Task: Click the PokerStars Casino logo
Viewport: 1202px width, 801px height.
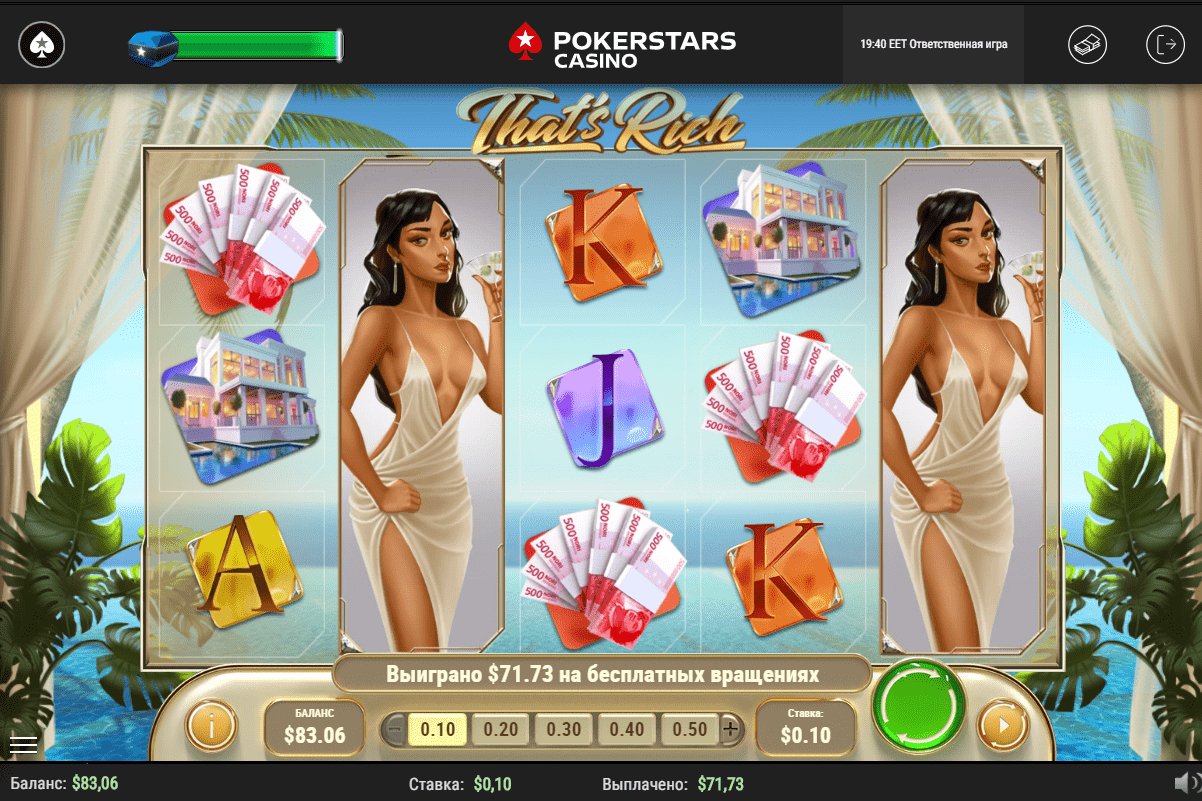Action: click(622, 47)
